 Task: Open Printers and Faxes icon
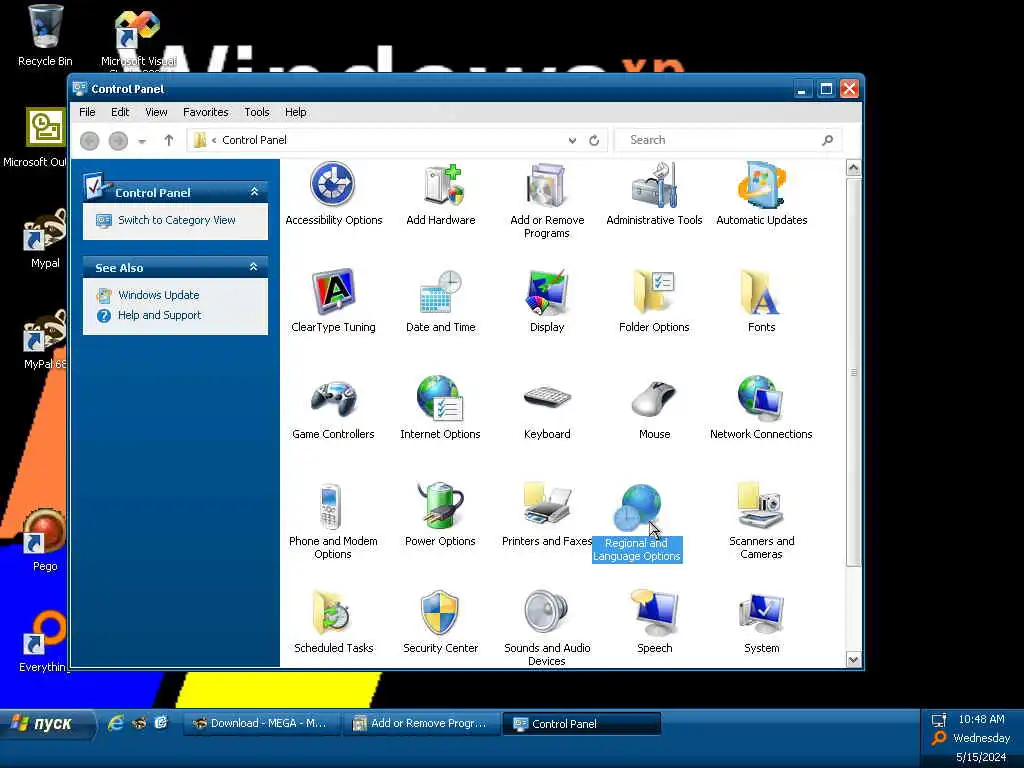pos(547,515)
